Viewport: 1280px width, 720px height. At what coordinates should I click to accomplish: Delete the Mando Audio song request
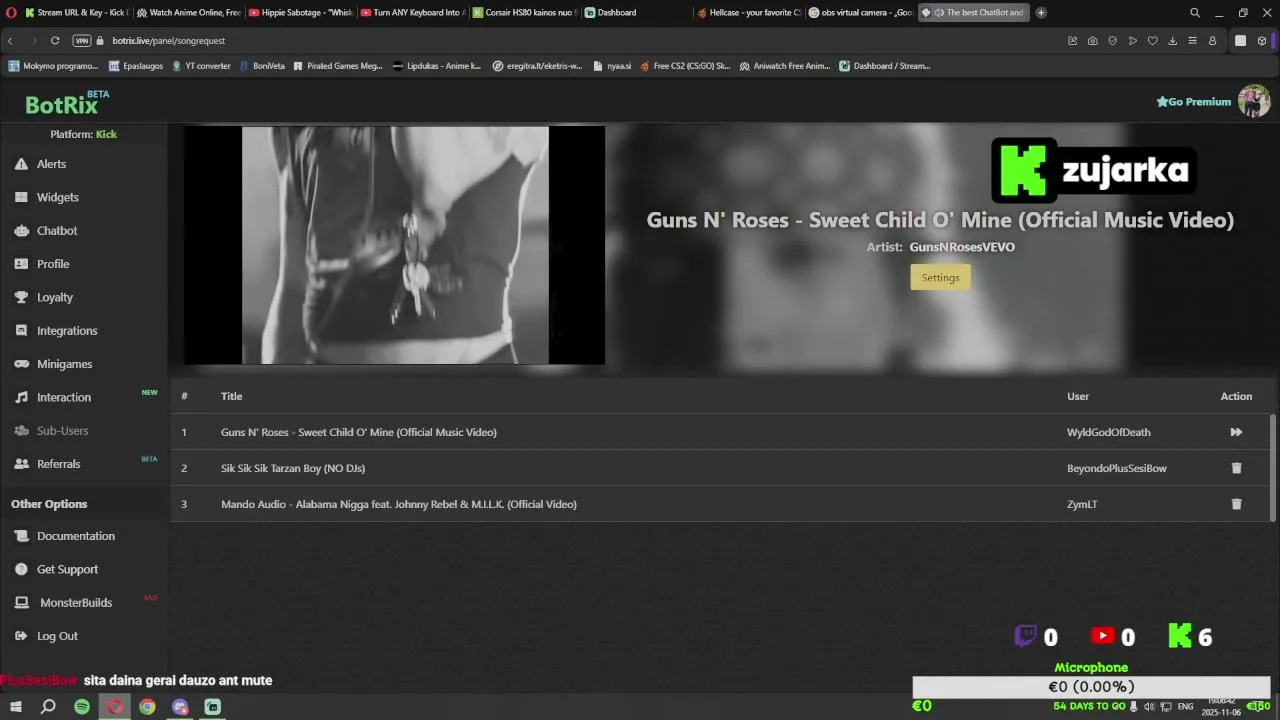[x=1236, y=504]
